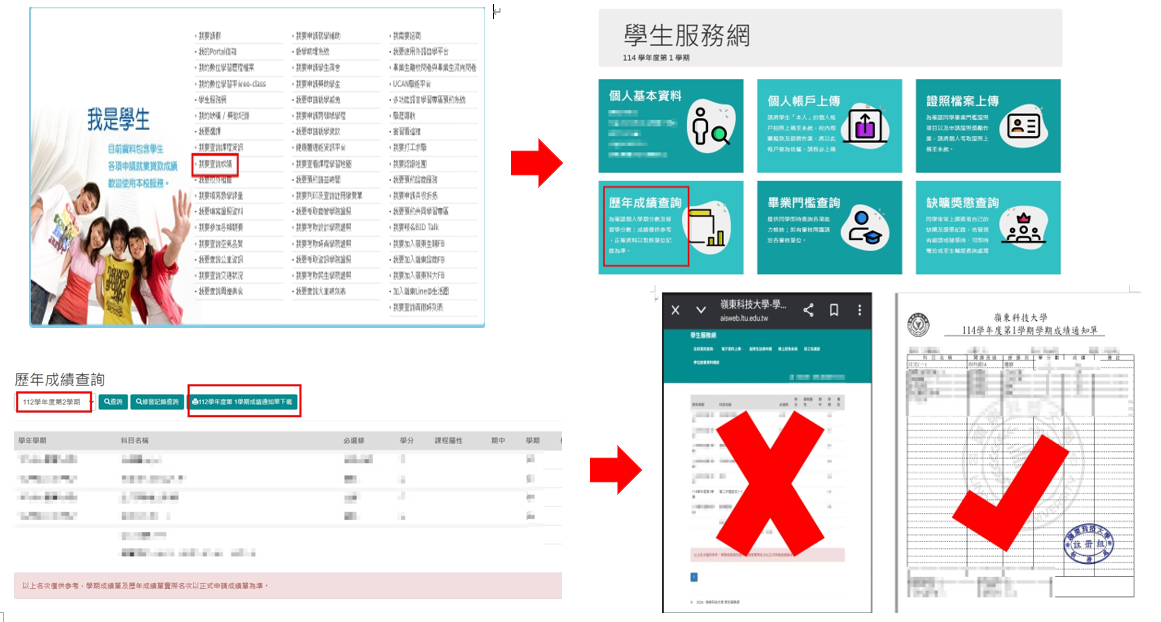This screenshot has height=622, width=1161.
Task: Tap the bookmark icon in mobile browser
Action: (x=833, y=310)
